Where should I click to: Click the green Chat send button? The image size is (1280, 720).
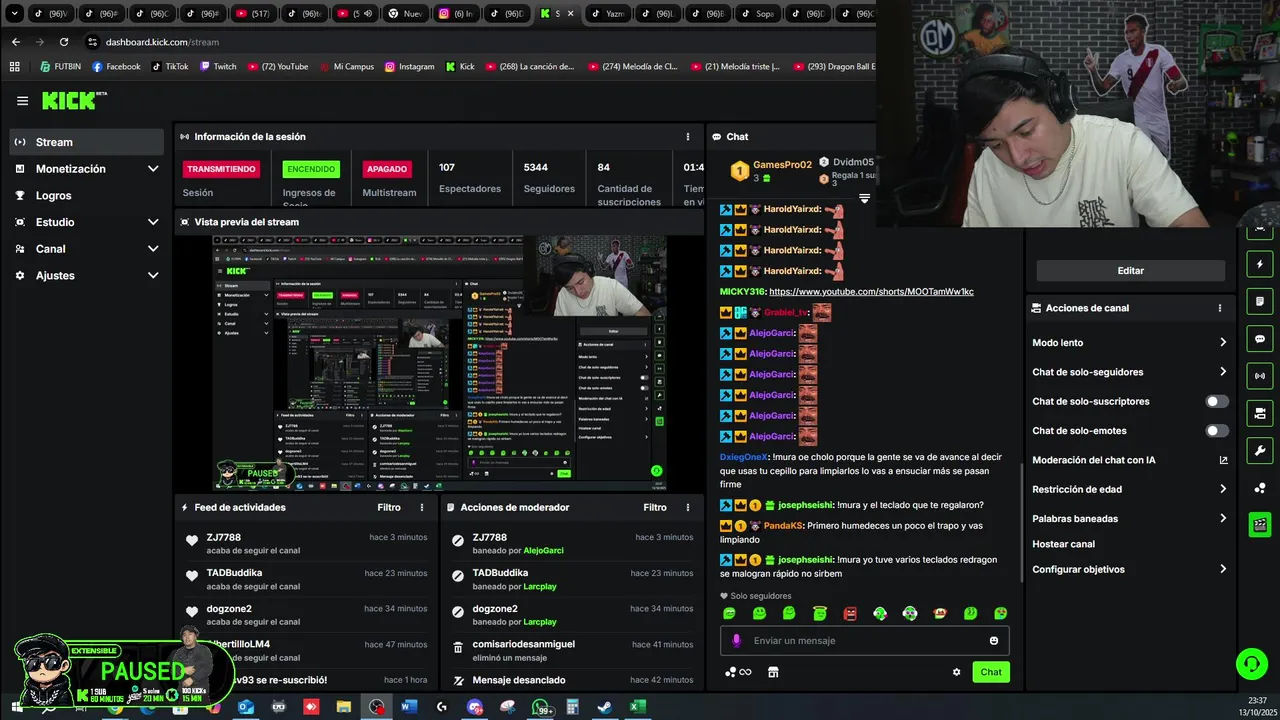[991, 672]
